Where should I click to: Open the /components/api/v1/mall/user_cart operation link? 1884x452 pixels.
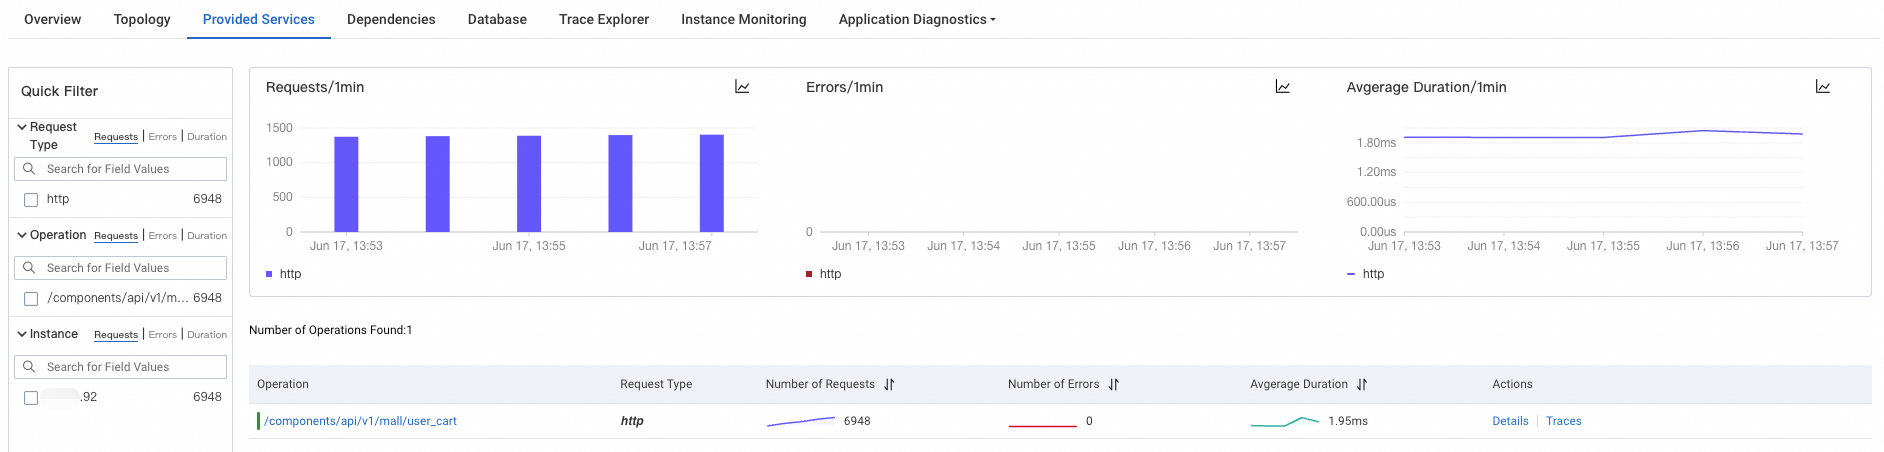tap(360, 421)
